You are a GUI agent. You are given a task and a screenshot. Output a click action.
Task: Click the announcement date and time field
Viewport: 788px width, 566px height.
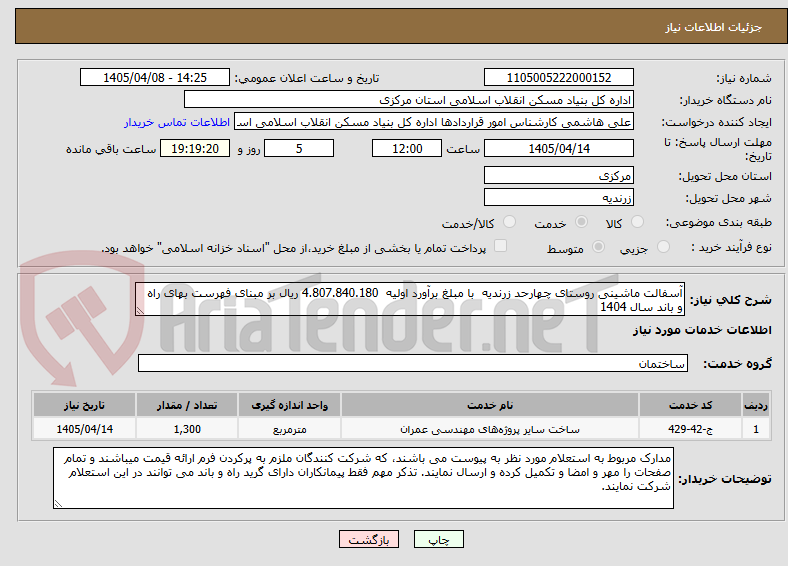155,77
